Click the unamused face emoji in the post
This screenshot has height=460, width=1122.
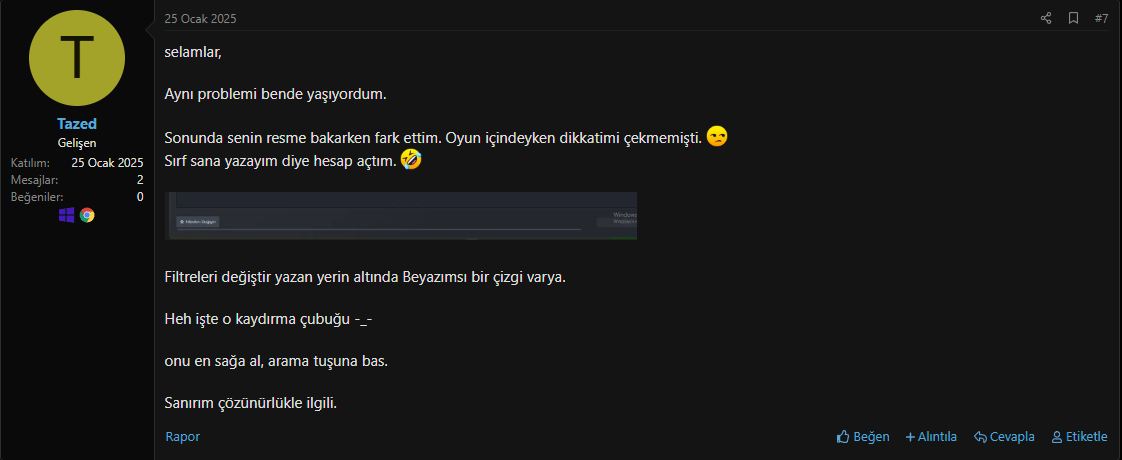click(717, 137)
